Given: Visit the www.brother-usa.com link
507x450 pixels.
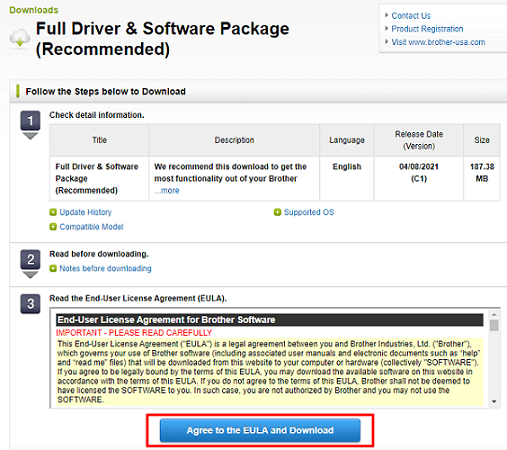Looking at the screenshot, I should pyautogui.click(x=438, y=42).
